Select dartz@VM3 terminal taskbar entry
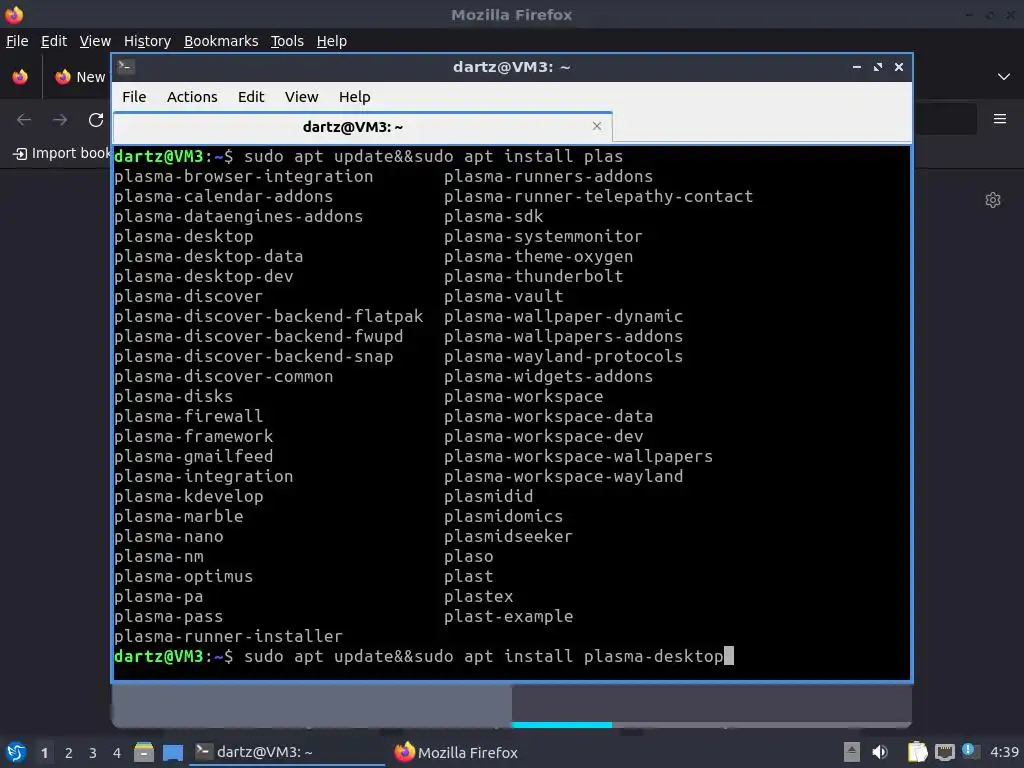1024x768 pixels. pyautogui.click(x=287, y=752)
